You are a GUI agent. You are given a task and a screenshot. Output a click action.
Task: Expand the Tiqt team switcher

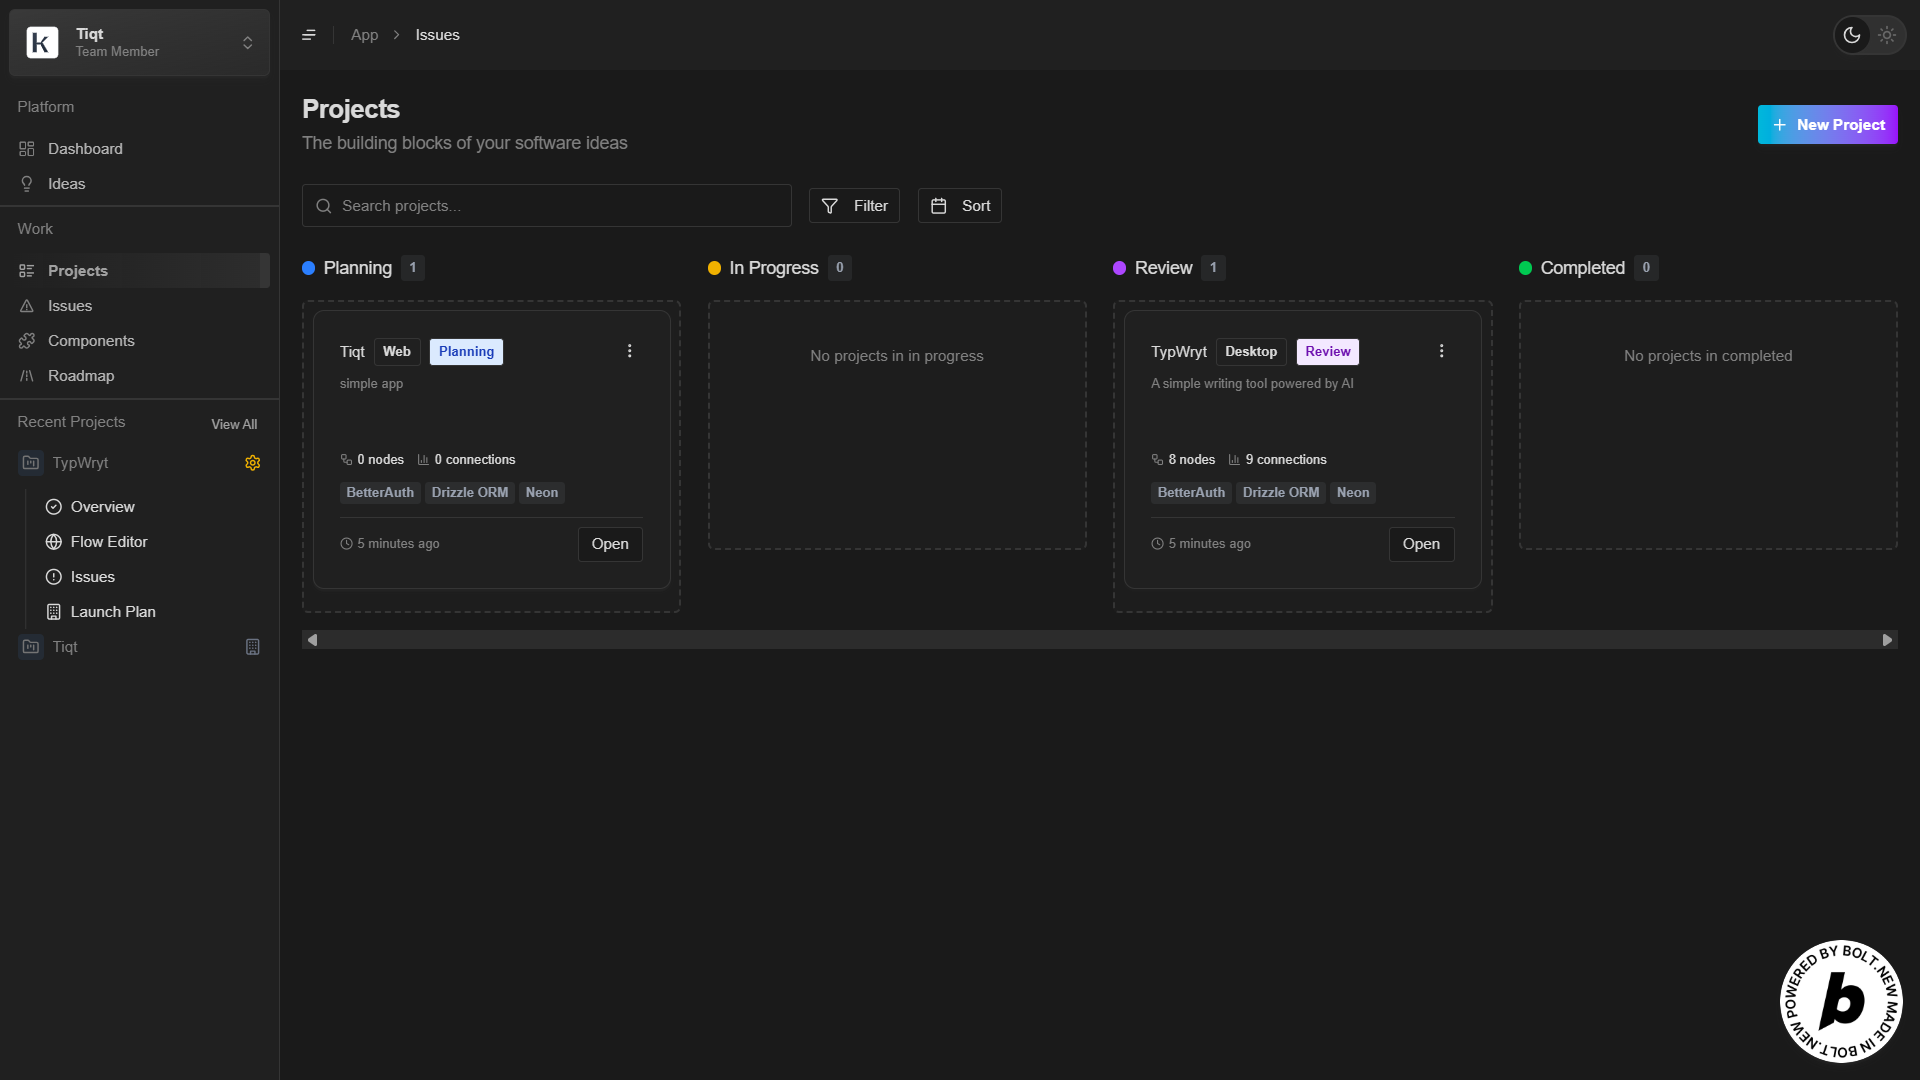pyautogui.click(x=139, y=43)
